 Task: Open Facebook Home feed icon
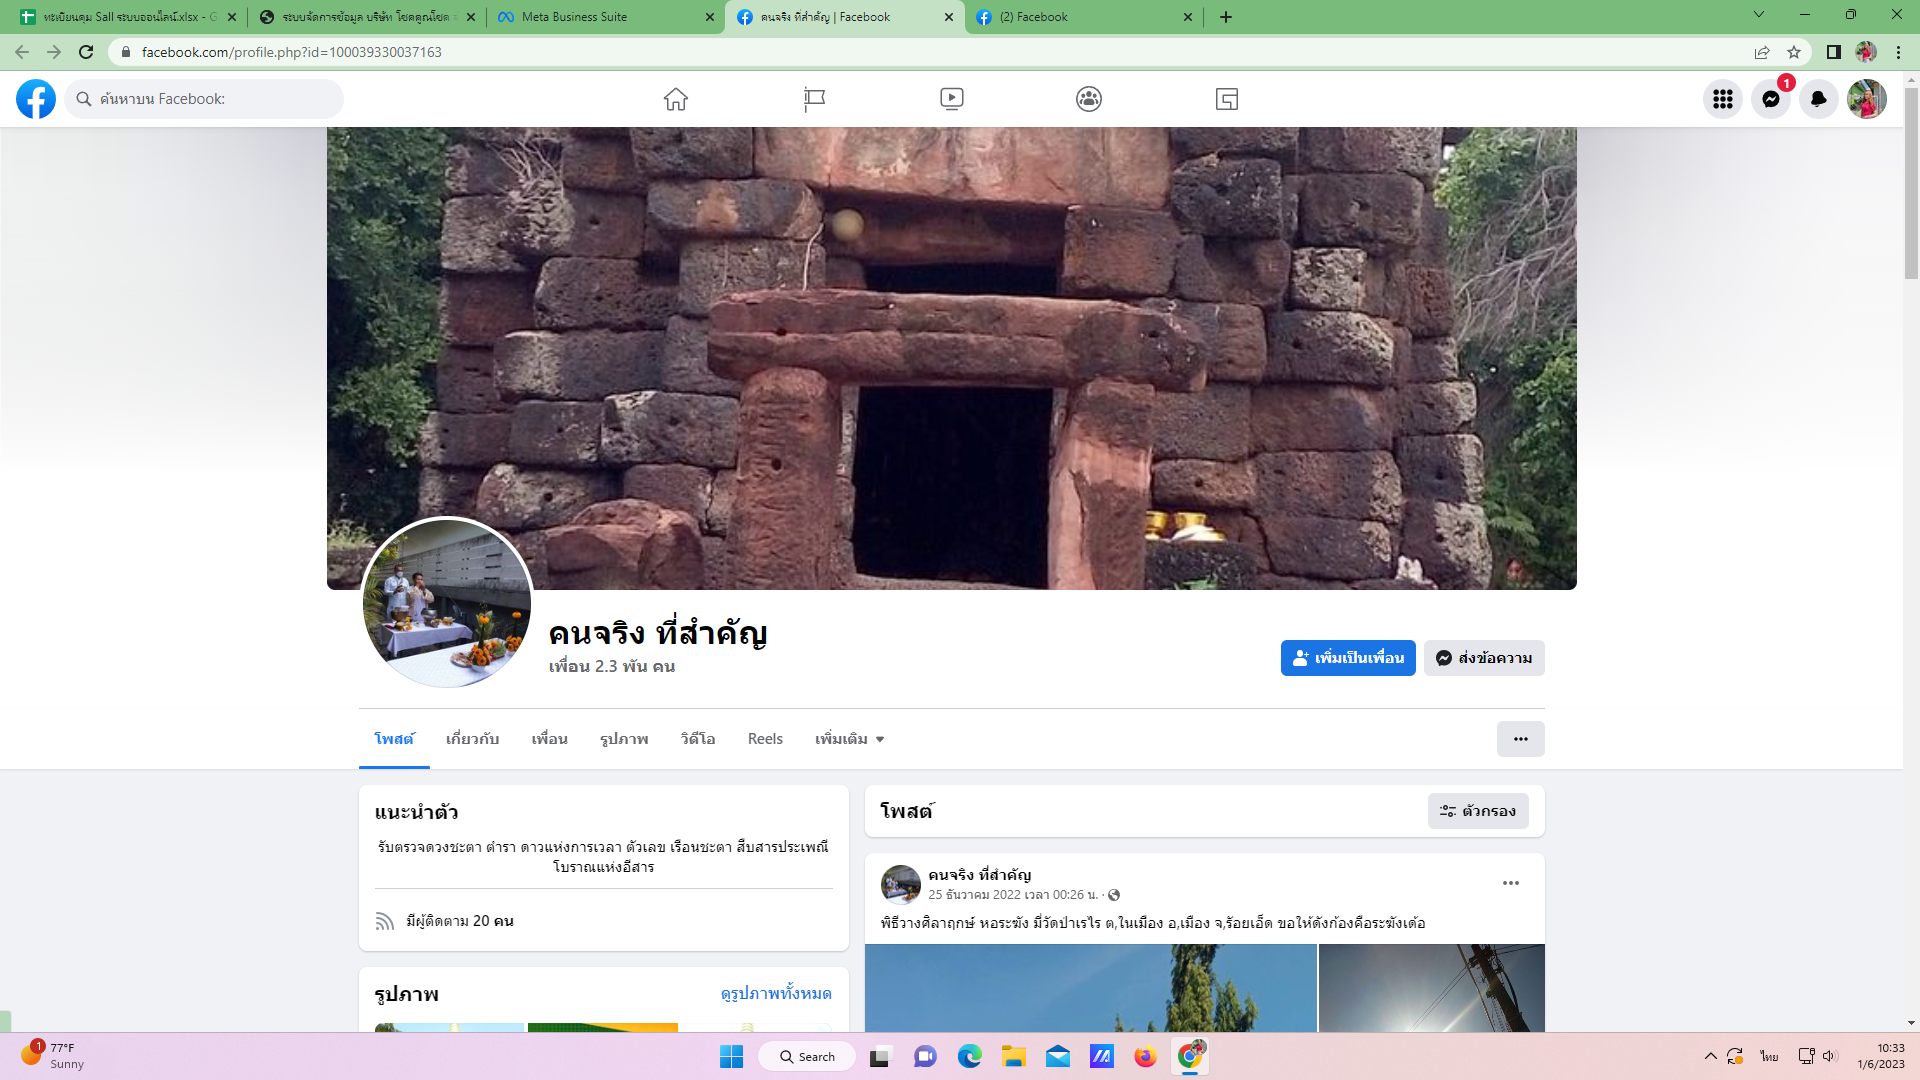click(676, 99)
